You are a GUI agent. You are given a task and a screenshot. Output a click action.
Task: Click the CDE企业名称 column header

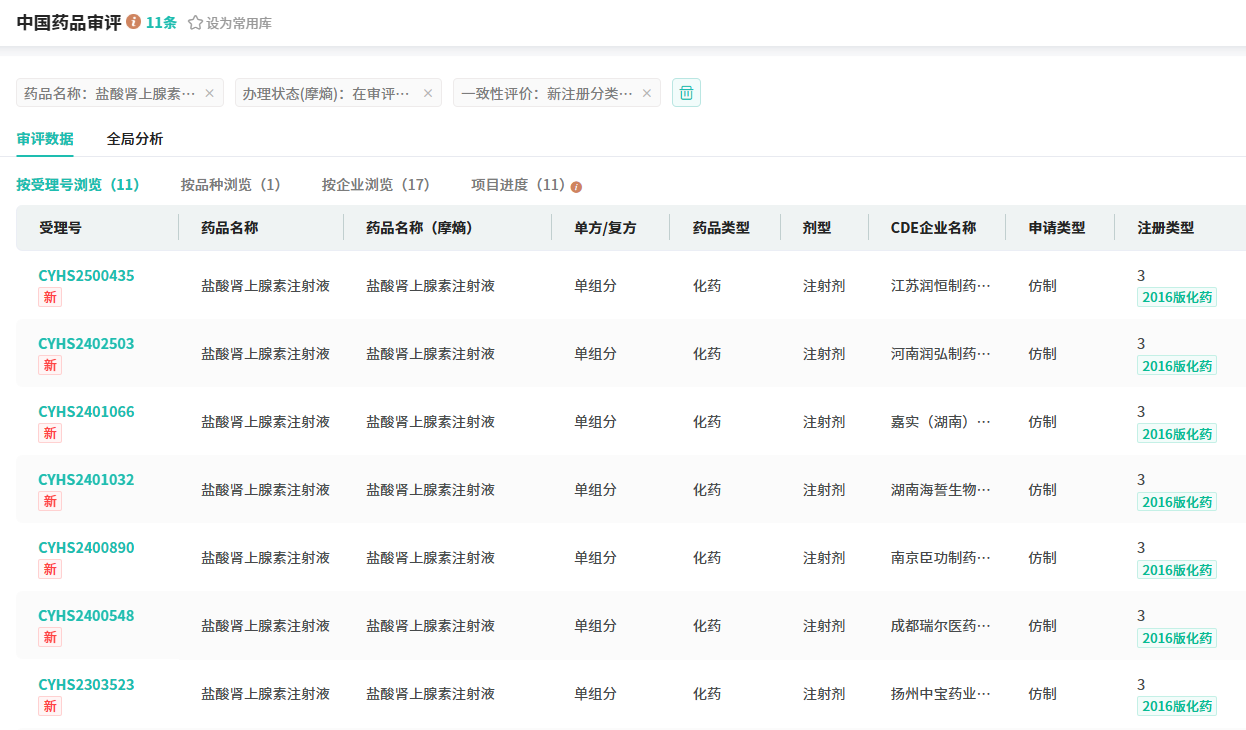click(933, 228)
